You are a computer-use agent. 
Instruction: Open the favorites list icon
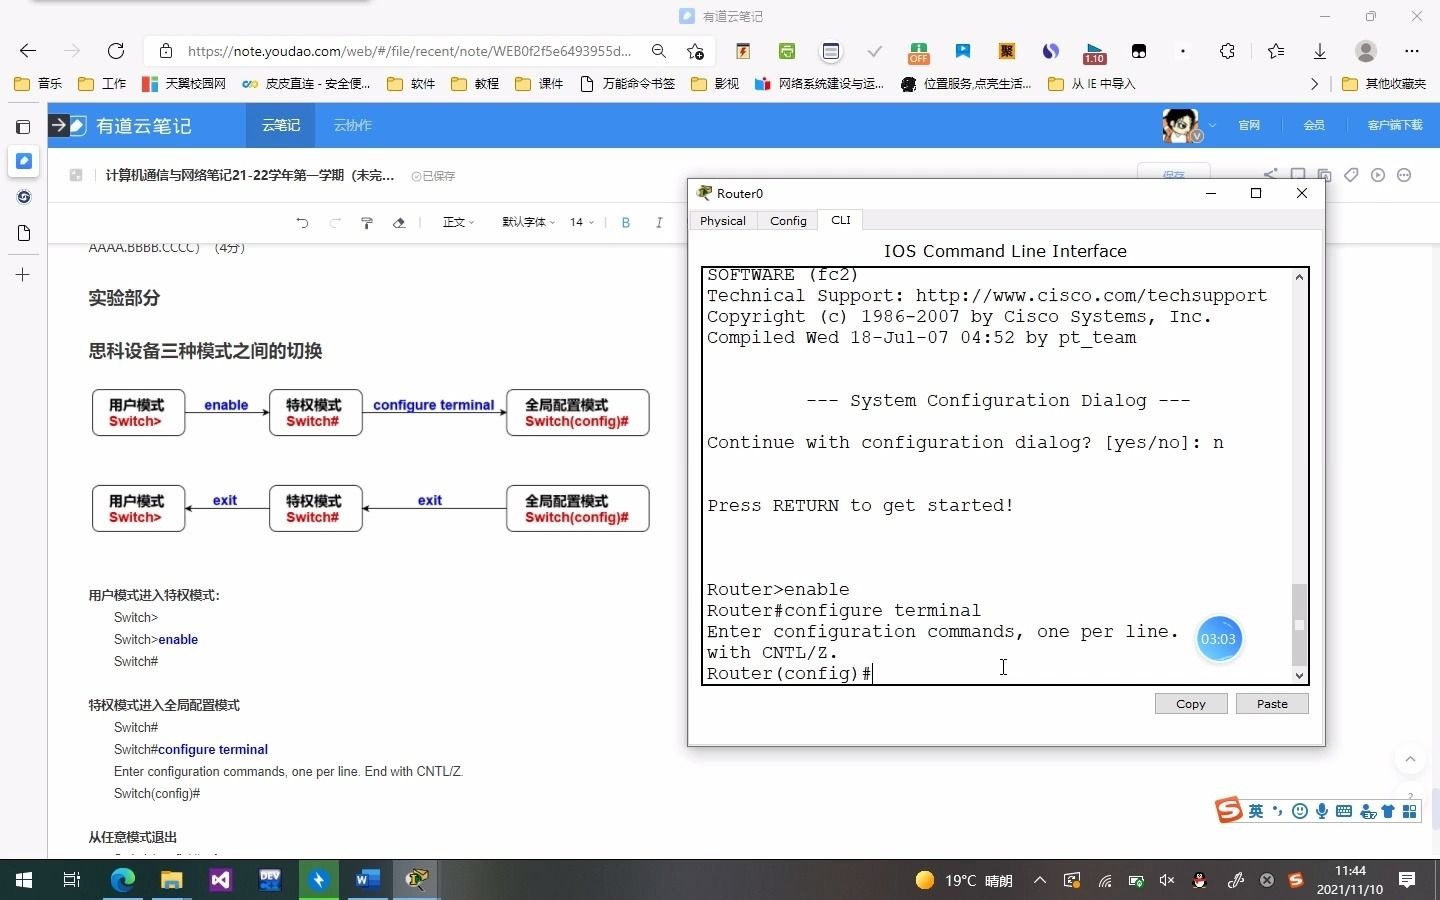(x=1276, y=51)
